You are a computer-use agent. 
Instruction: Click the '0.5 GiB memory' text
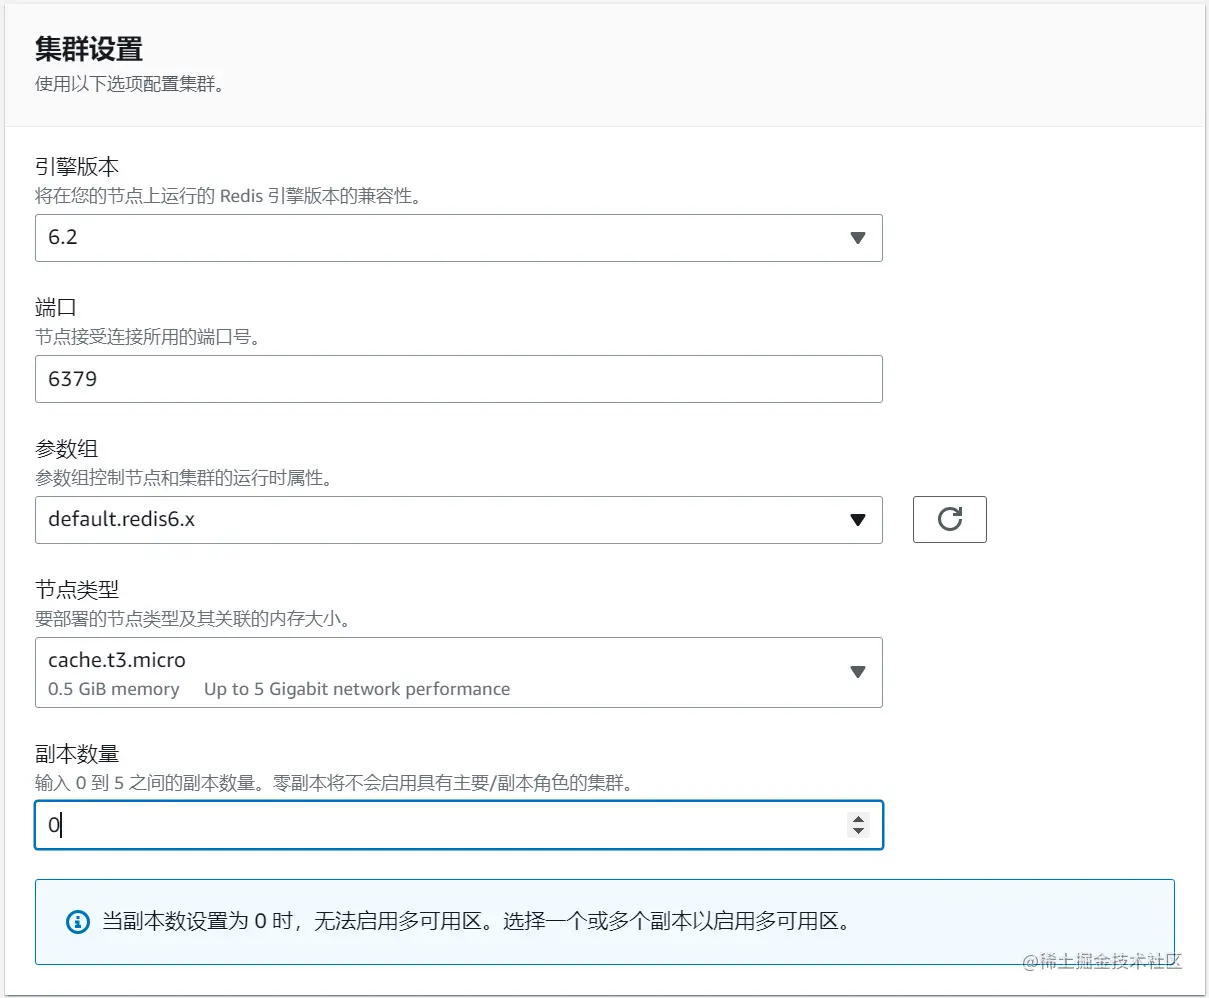pos(114,689)
